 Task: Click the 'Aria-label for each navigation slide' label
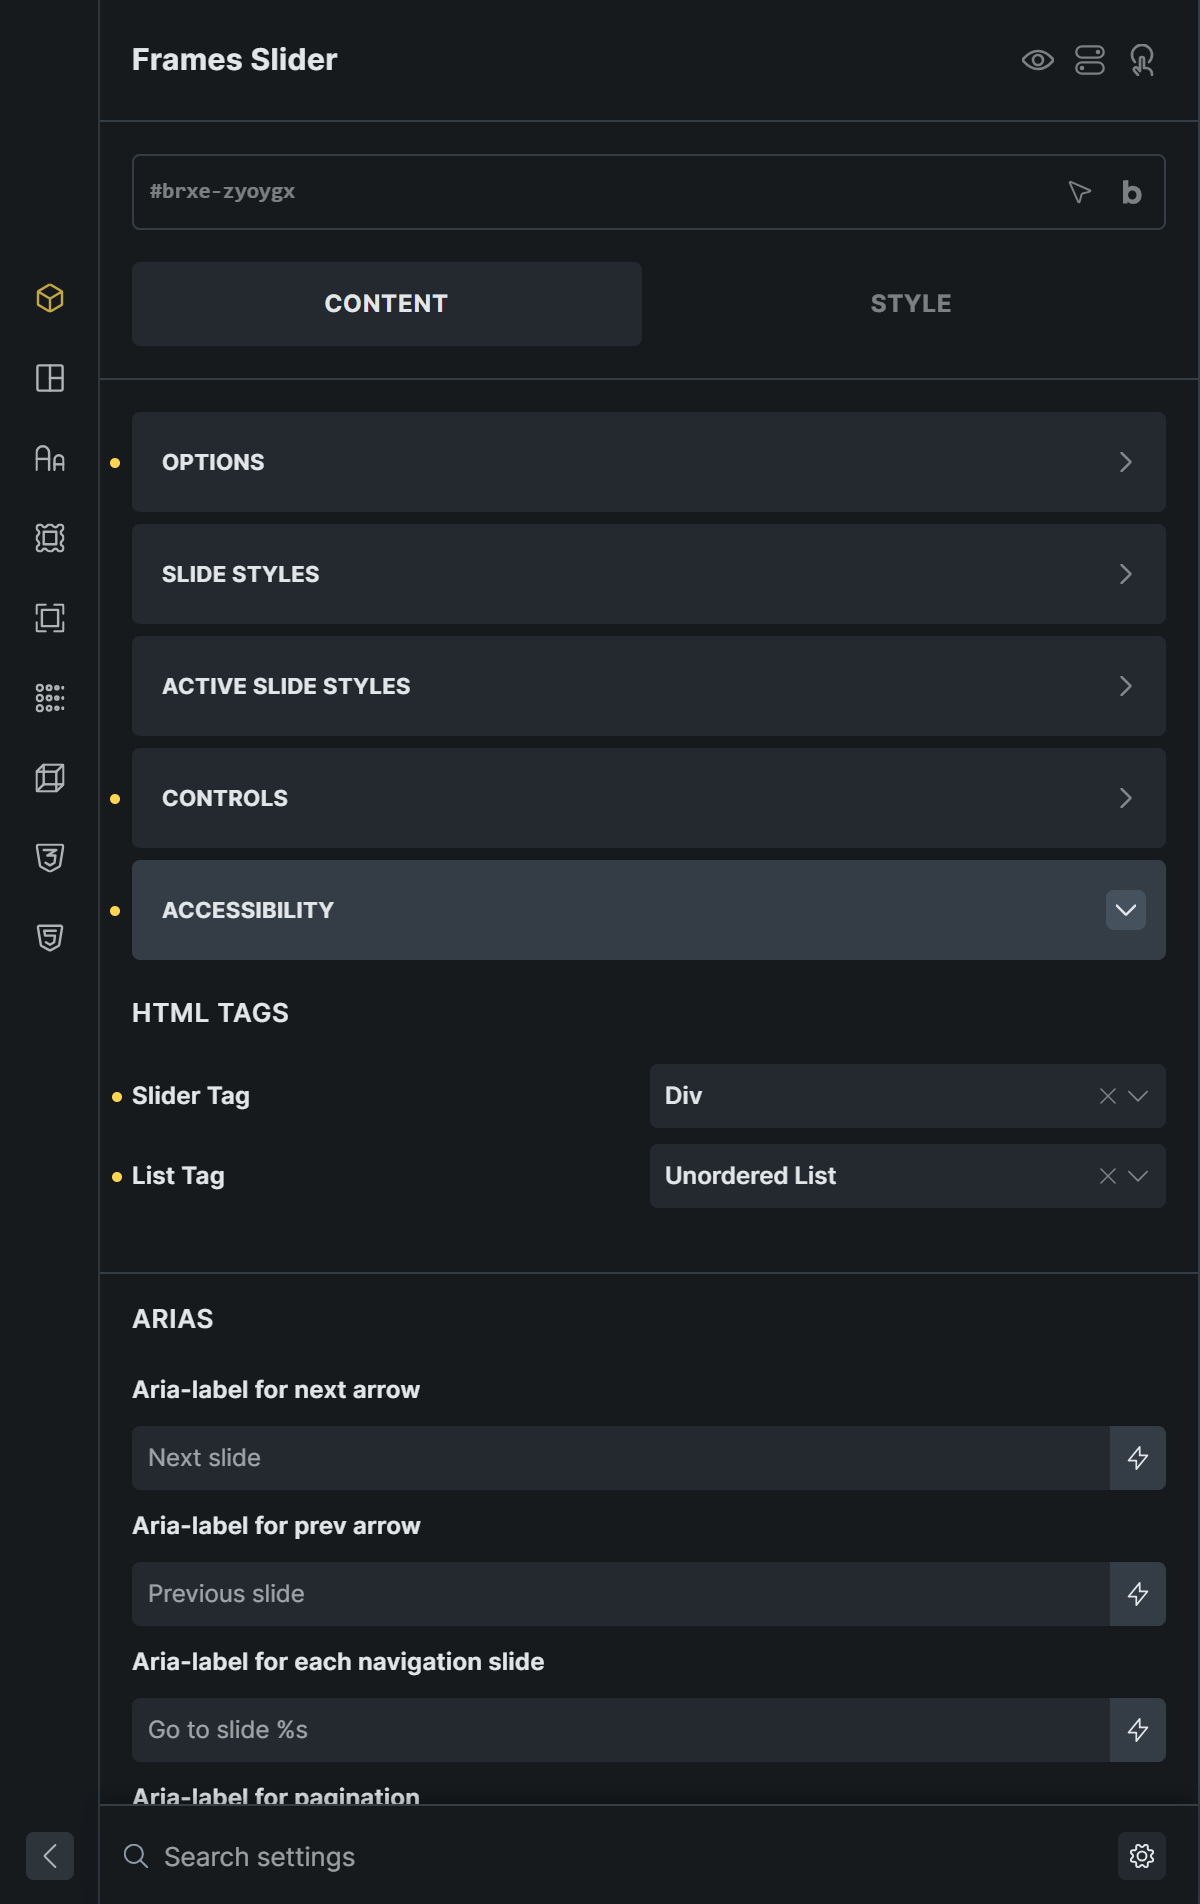(x=338, y=1662)
